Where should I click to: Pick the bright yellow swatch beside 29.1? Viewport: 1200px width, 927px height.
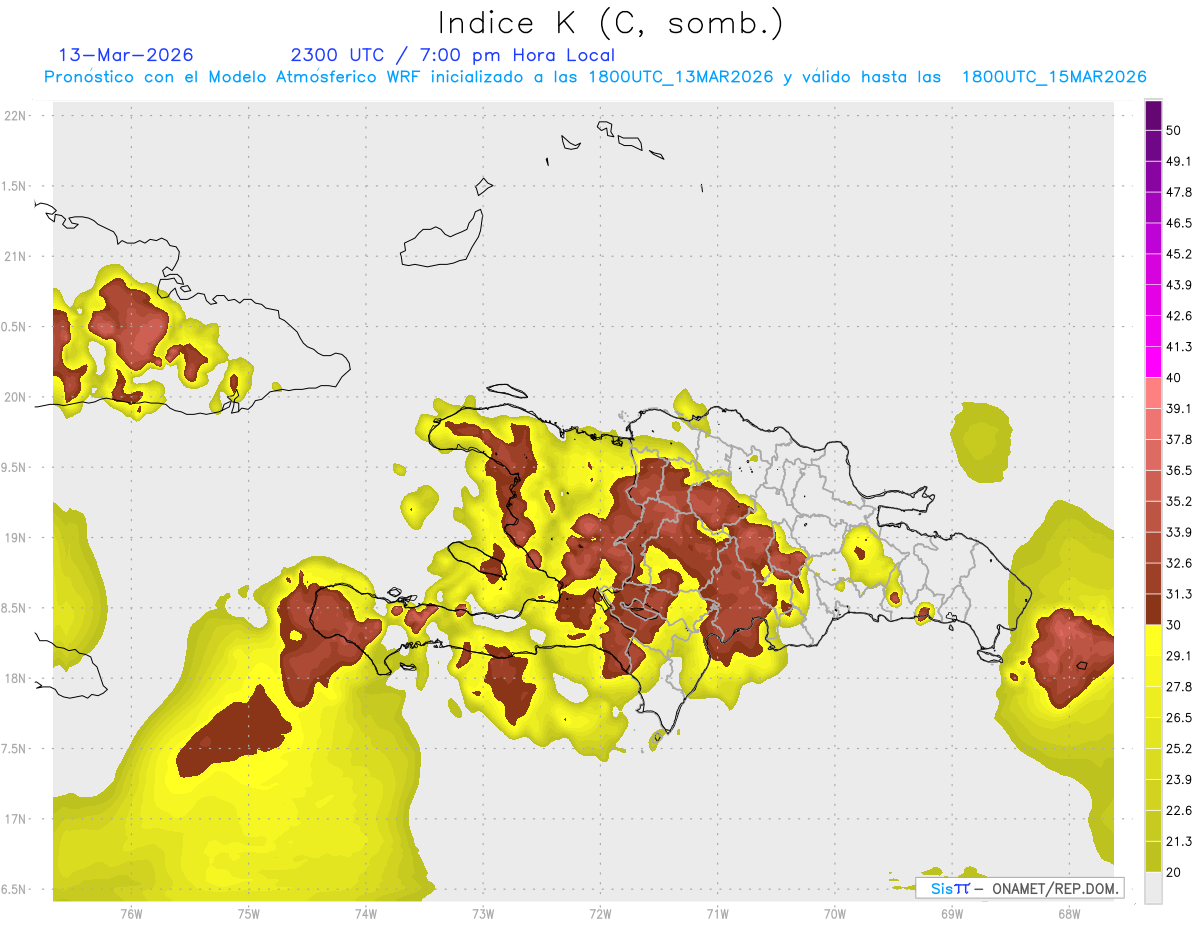(1153, 640)
